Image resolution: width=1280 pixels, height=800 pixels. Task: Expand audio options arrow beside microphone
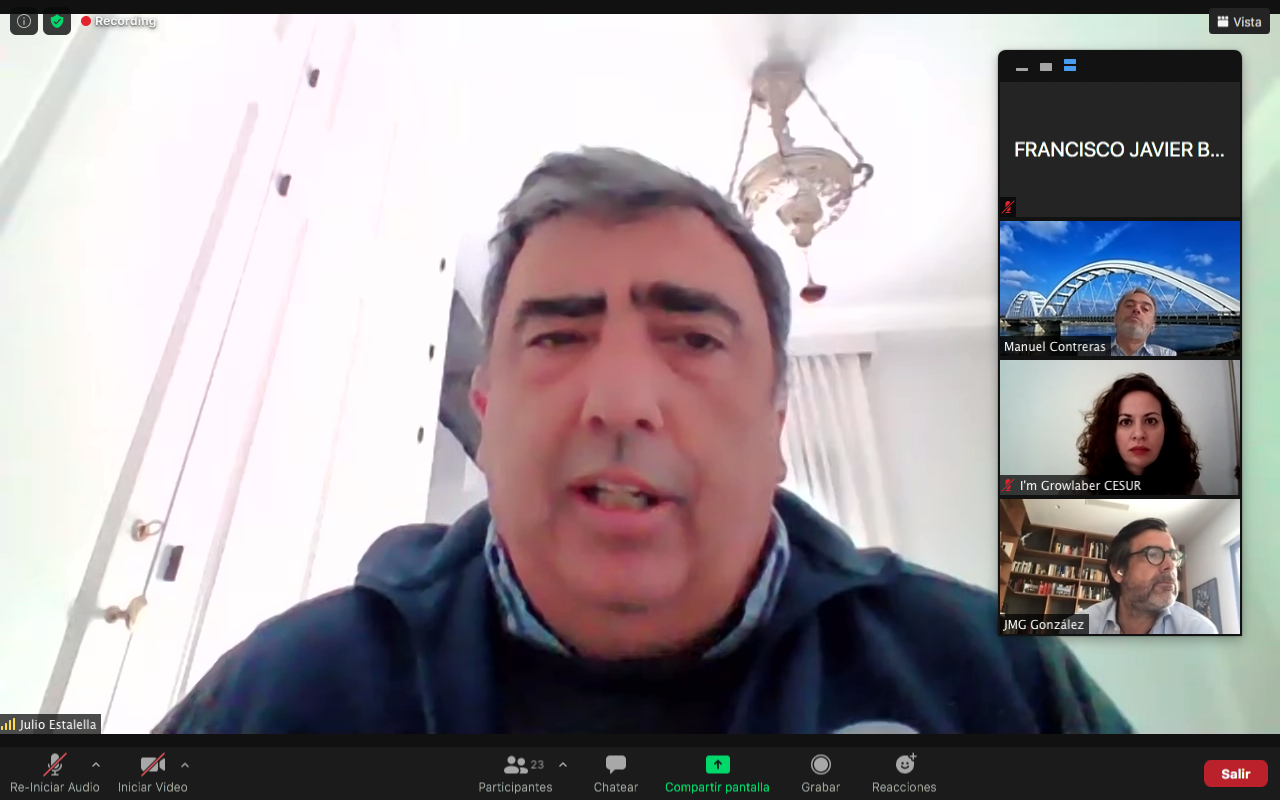(96, 765)
